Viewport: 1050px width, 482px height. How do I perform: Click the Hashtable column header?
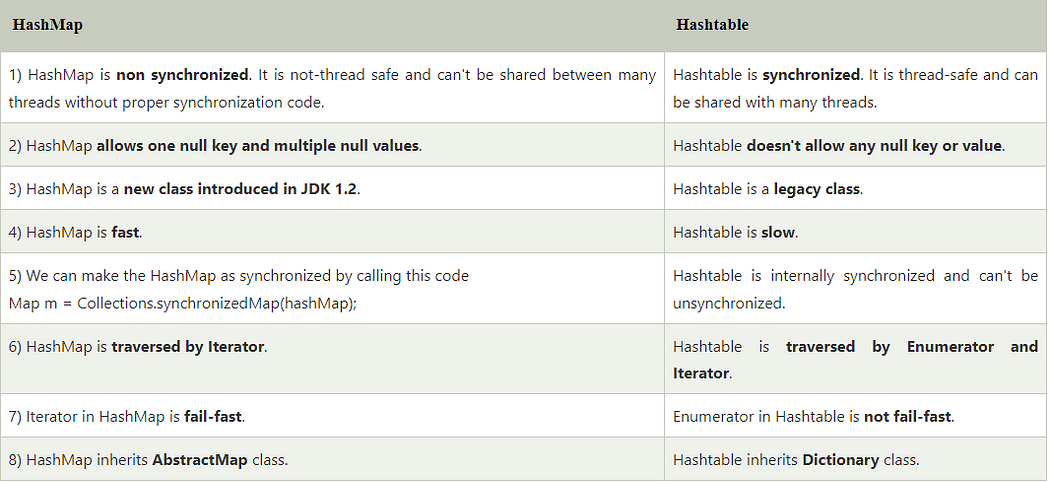coord(712,25)
